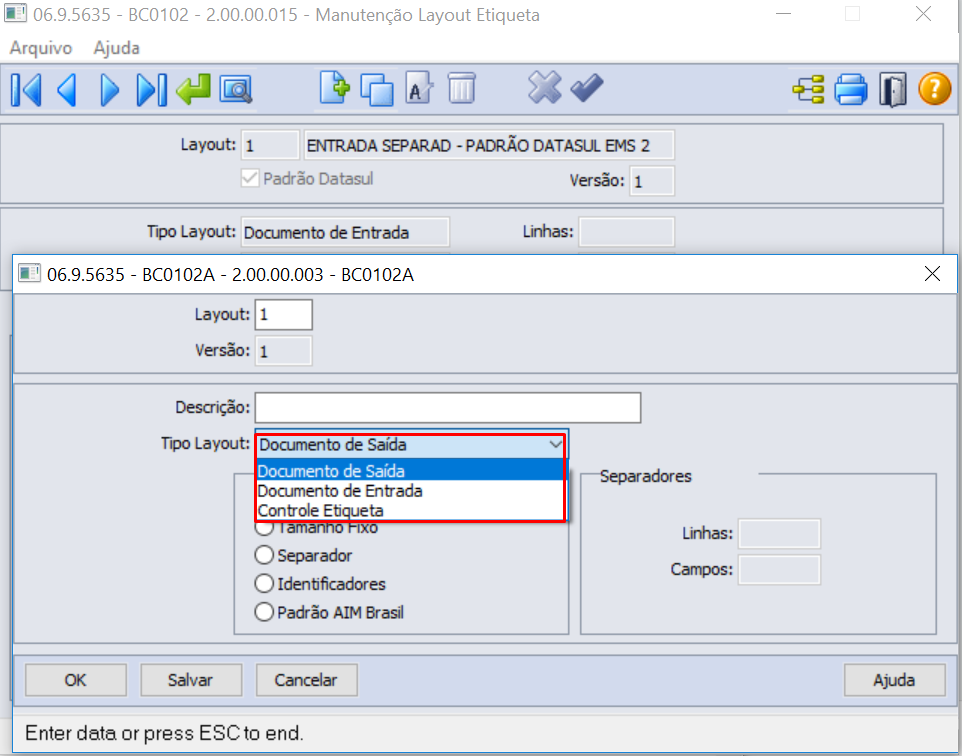962x756 pixels.
Task: Open the yellow hierarchy tree icon
Action: pos(809,90)
